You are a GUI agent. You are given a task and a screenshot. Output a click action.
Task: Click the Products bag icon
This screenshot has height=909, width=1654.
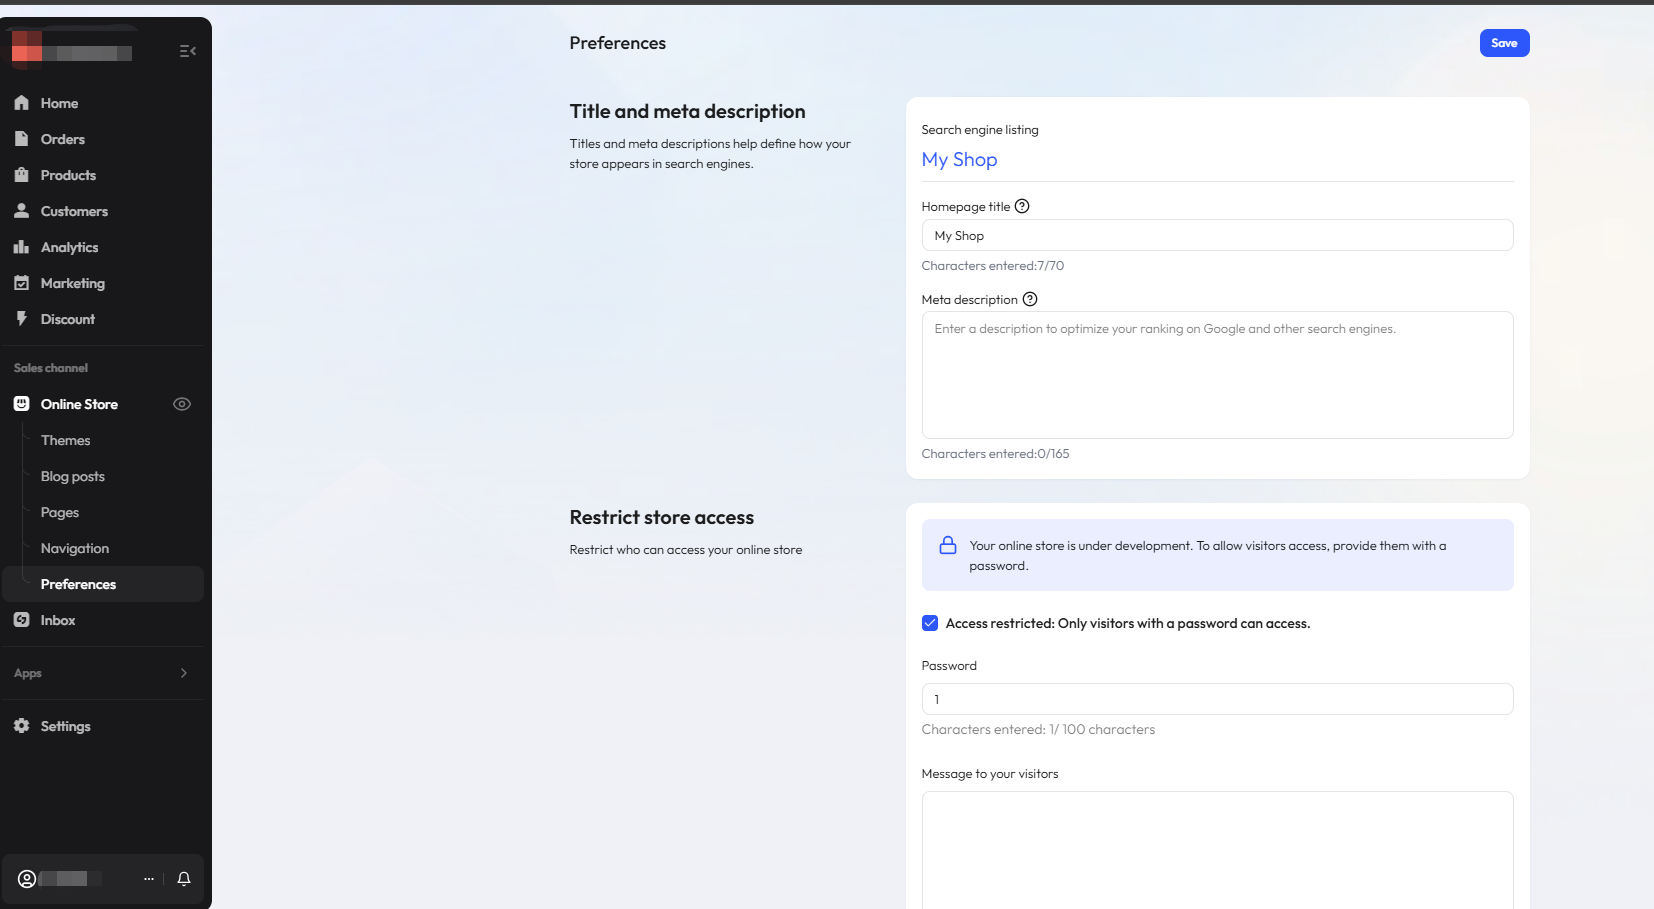pos(21,175)
